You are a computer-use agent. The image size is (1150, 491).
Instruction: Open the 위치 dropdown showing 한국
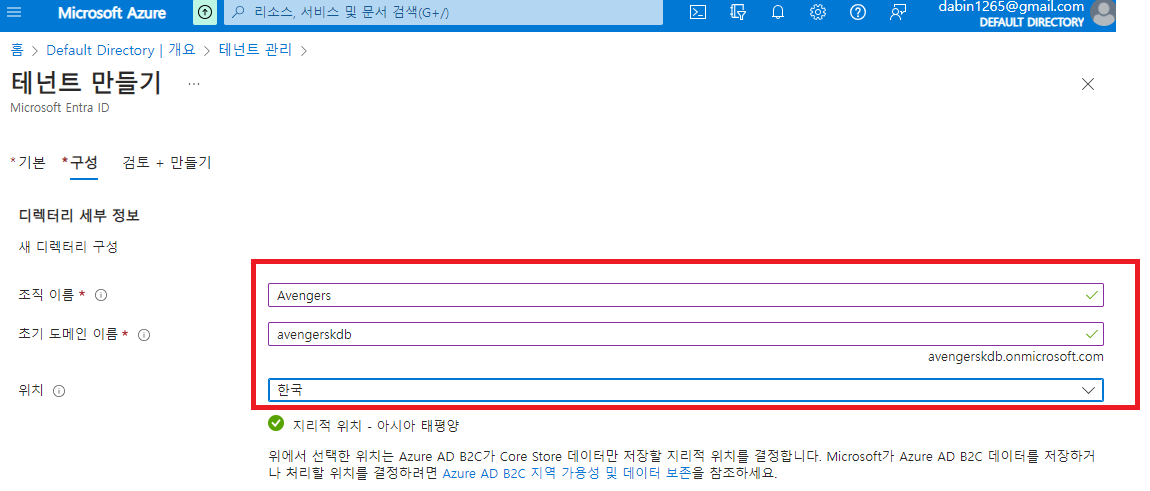685,390
